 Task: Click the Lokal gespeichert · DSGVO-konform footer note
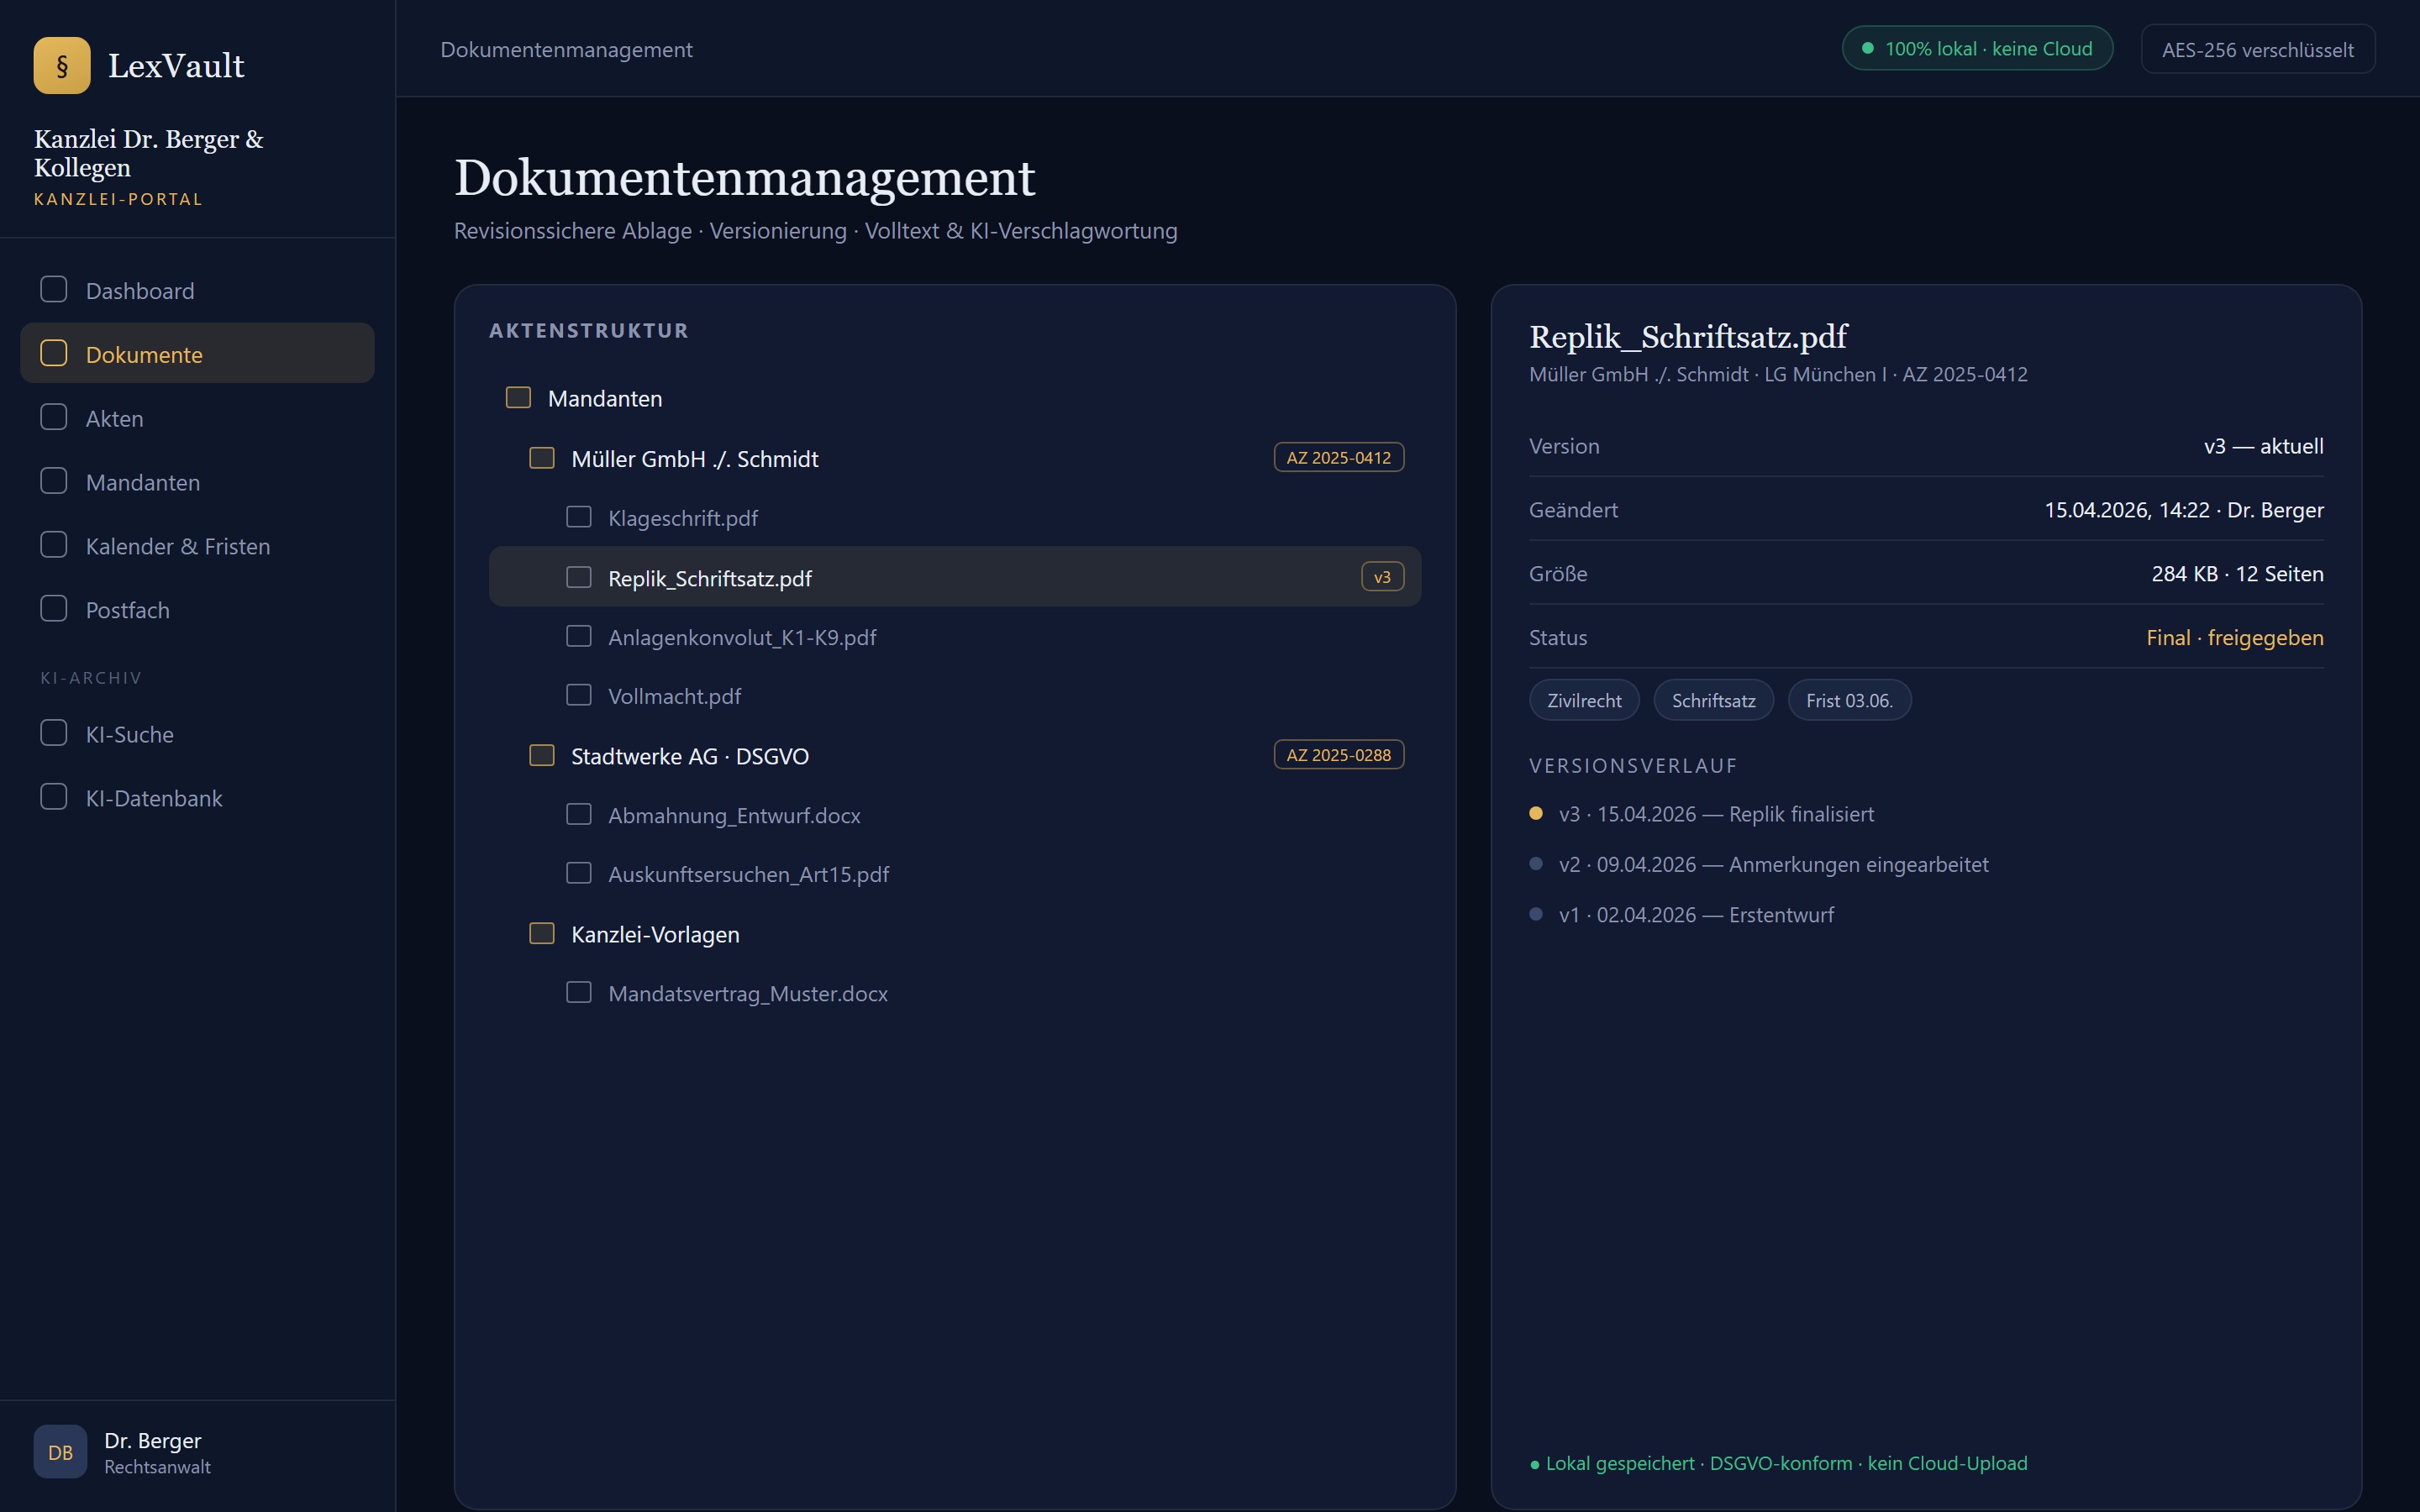click(1778, 1463)
